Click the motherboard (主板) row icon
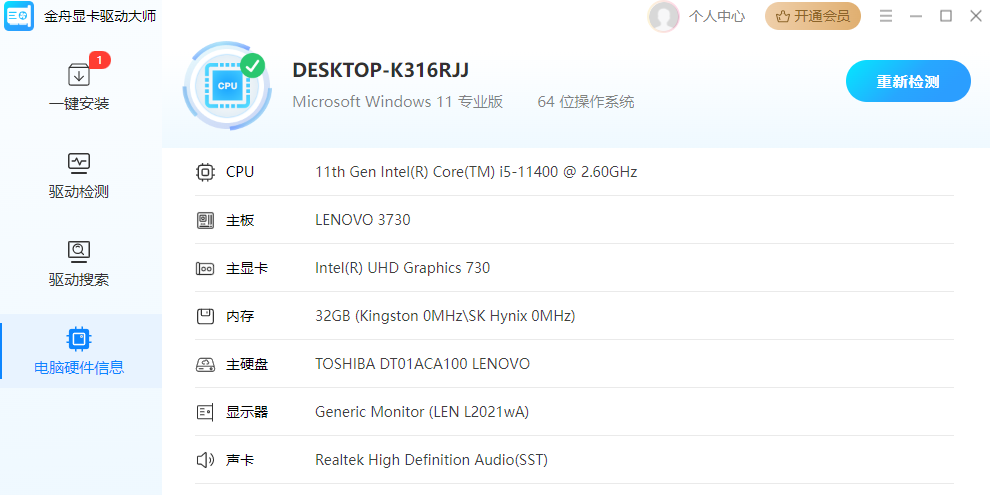Screen dimensions: 990x495 point(205,220)
